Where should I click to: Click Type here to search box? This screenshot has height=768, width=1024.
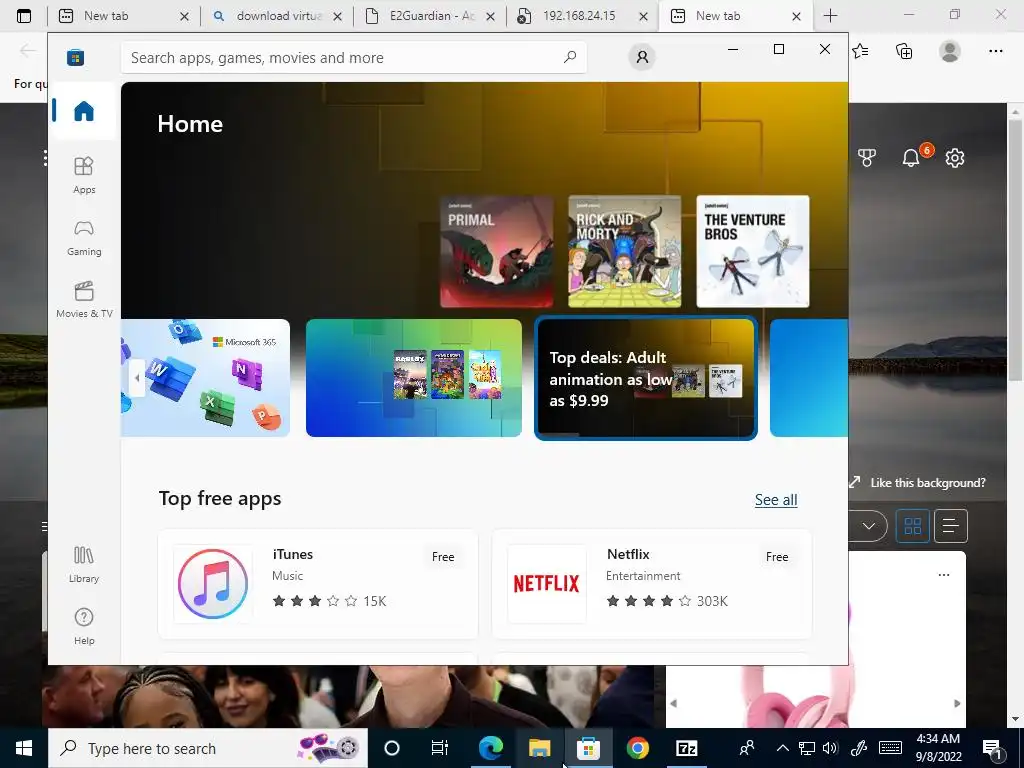click(208, 748)
